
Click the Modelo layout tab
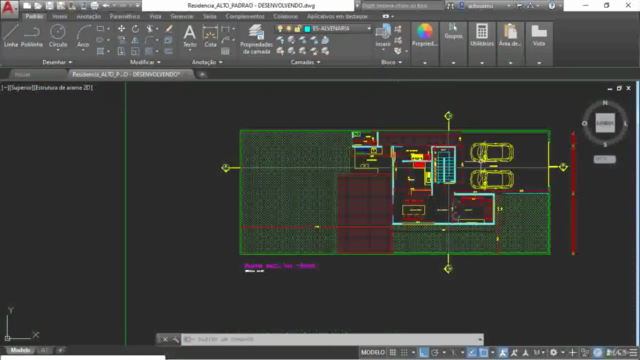[x=20, y=350]
